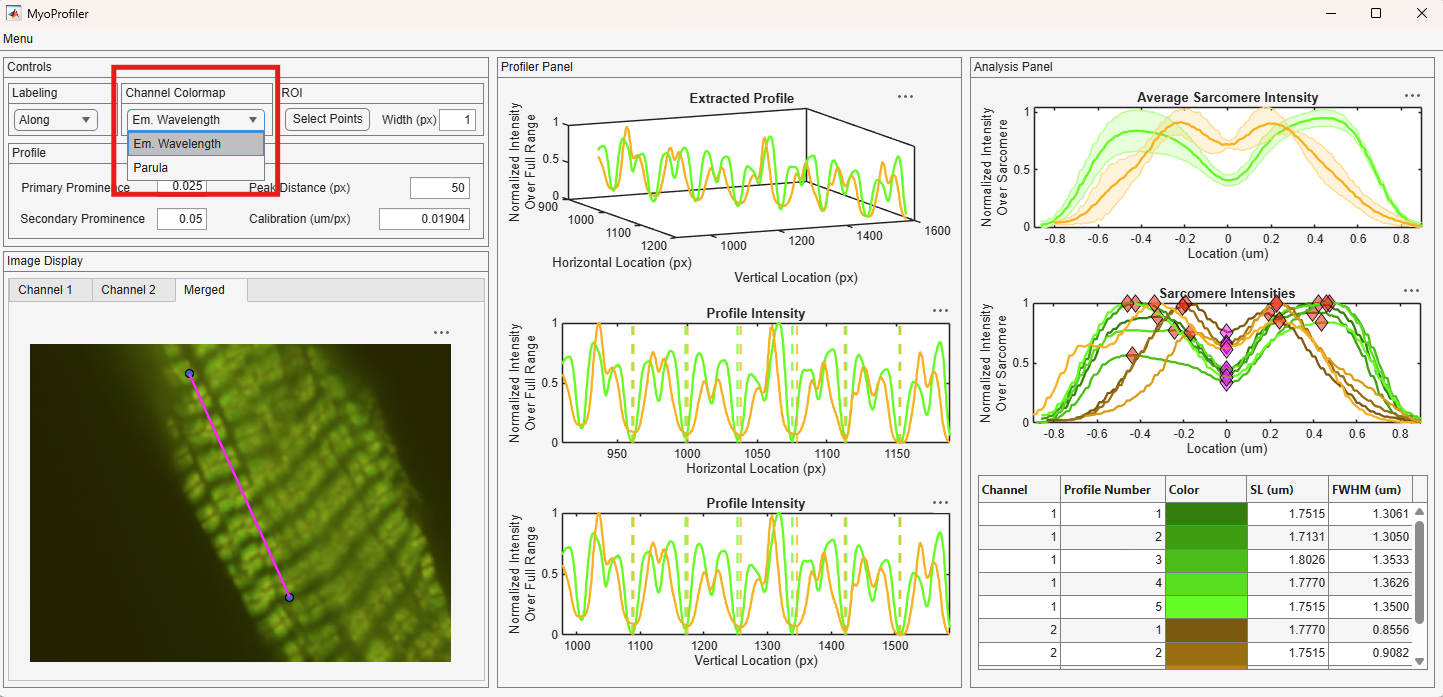Open the Labeling dropdown showing Along
This screenshot has height=697, width=1443.
(x=55, y=120)
